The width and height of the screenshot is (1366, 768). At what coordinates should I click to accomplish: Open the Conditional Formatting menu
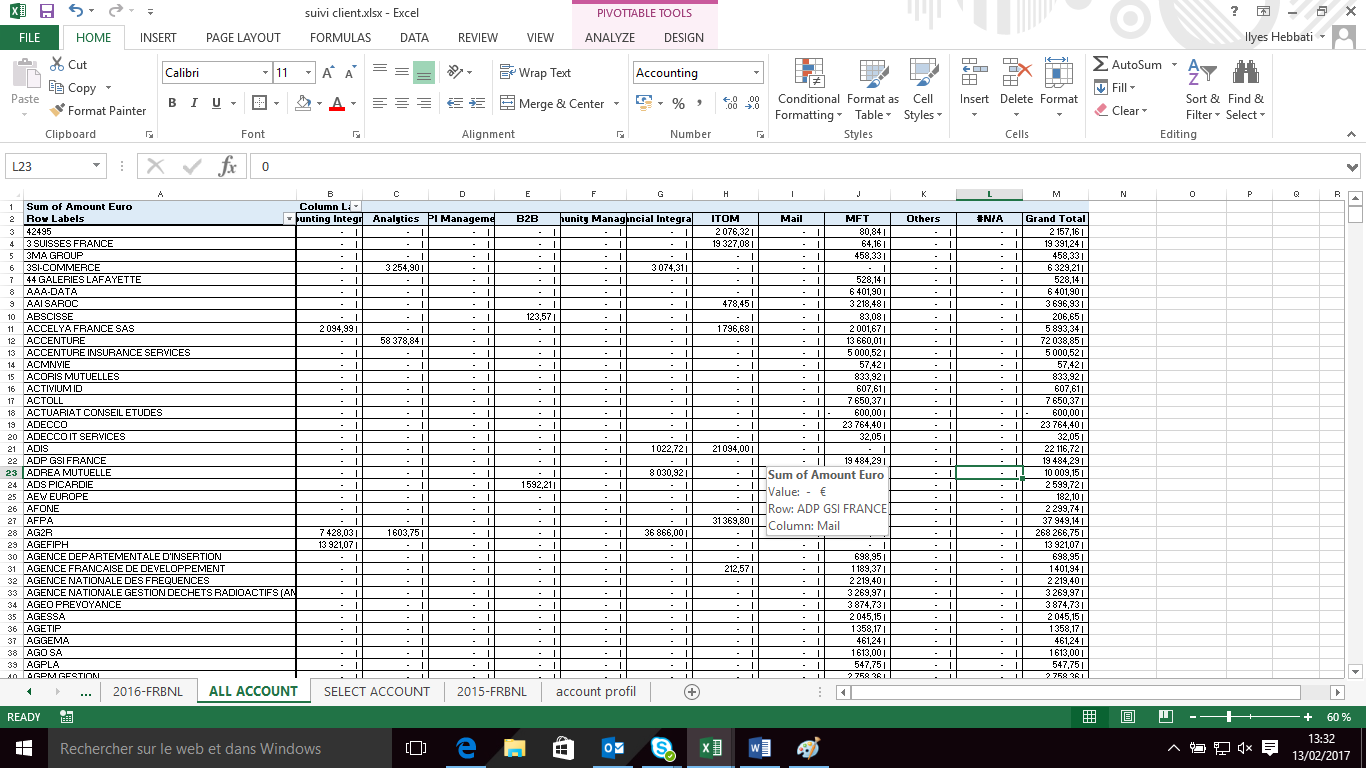pyautogui.click(x=809, y=89)
